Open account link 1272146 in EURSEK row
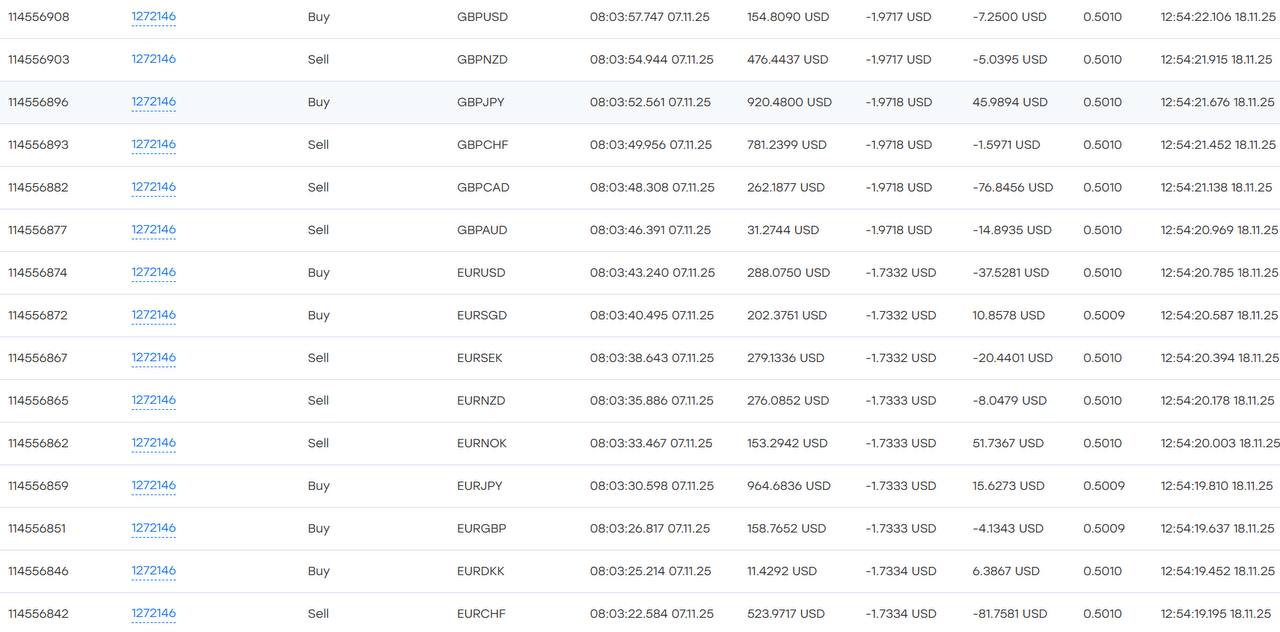 point(153,358)
